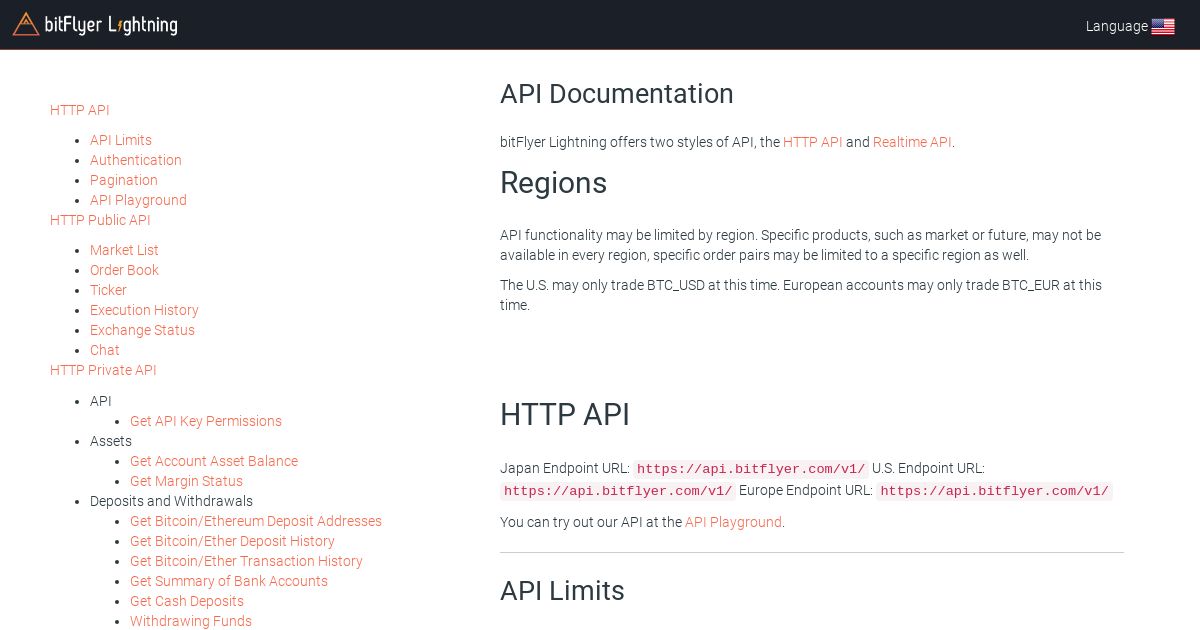Open API Playground from the sidebar
Image resolution: width=1200 pixels, height=630 pixels.
click(x=138, y=200)
